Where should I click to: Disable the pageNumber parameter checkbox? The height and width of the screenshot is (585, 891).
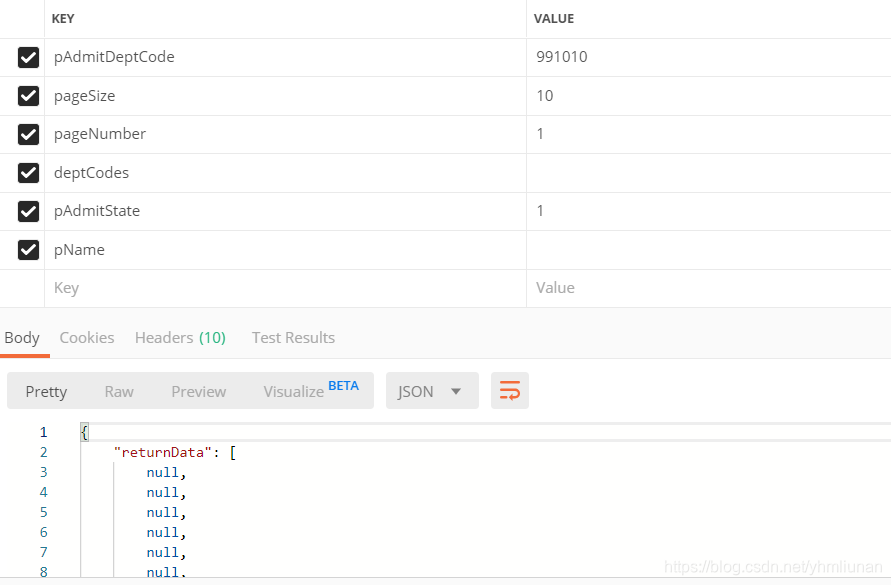[x=28, y=134]
